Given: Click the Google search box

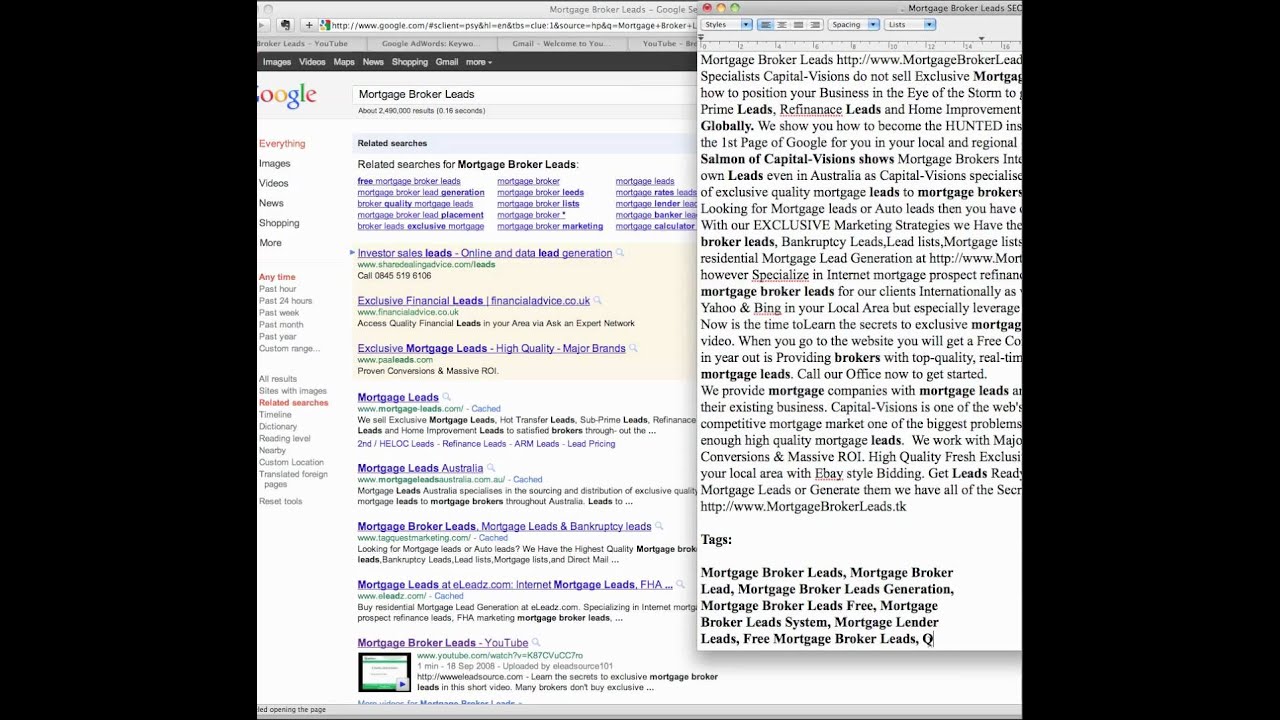Looking at the screenshot, I should tap(524, 94).
